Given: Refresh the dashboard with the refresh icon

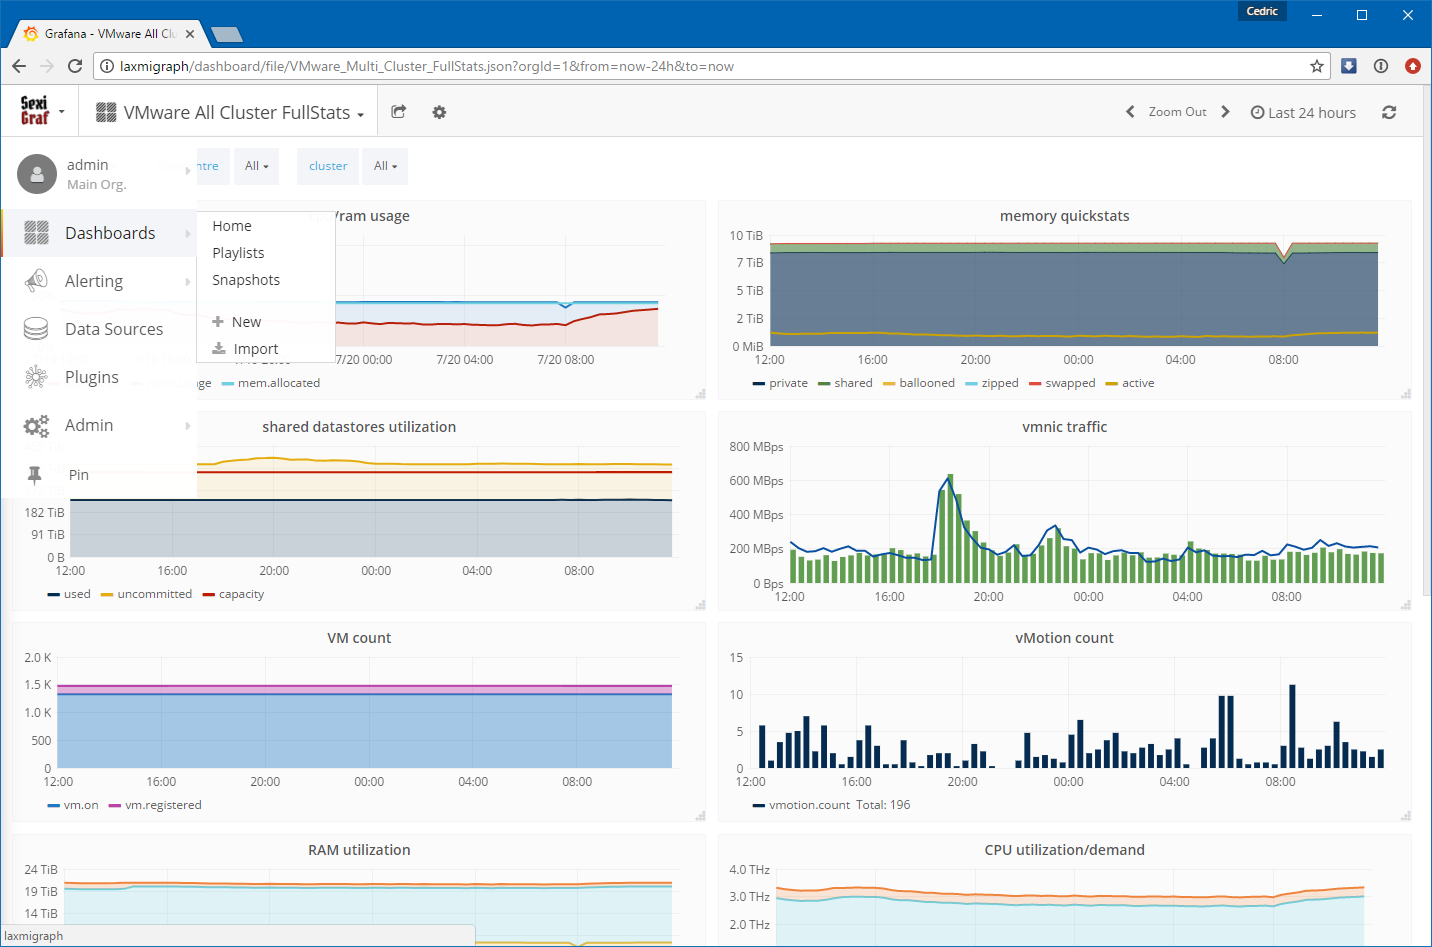Looking at the screenshot, I should 1389,112.
